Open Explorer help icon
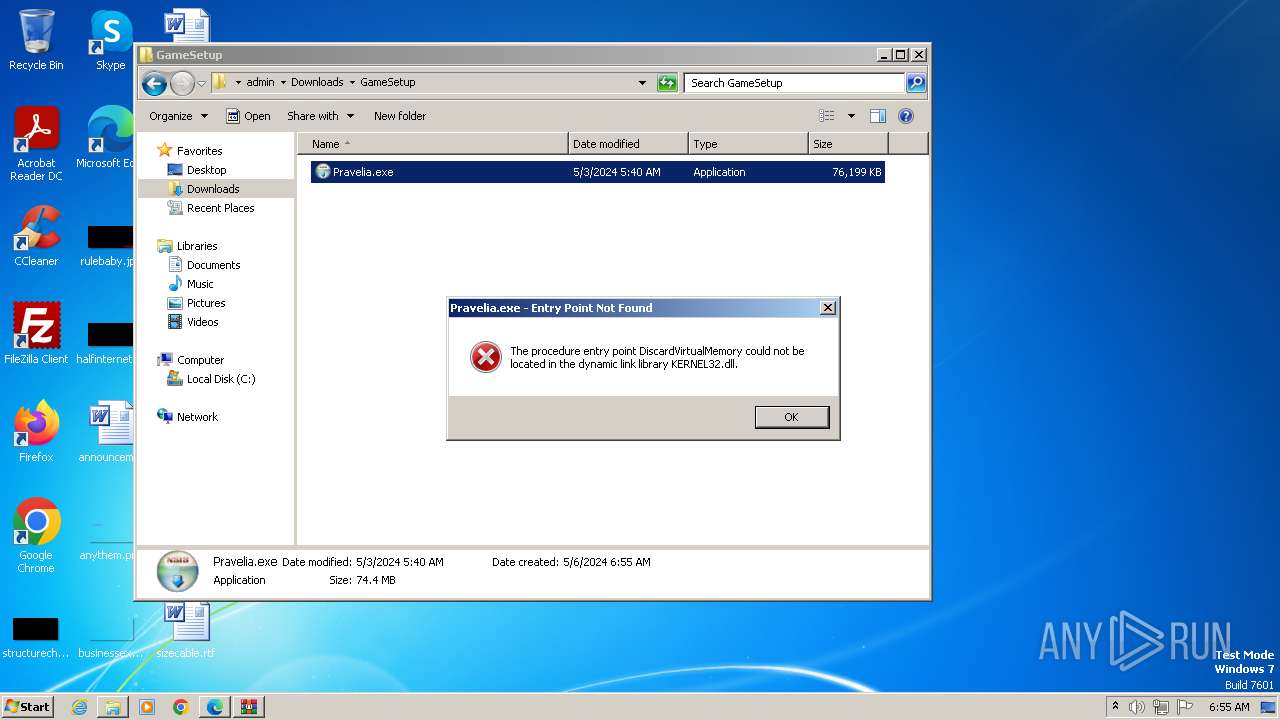The image size is (1280, 720). click(906, 116)
